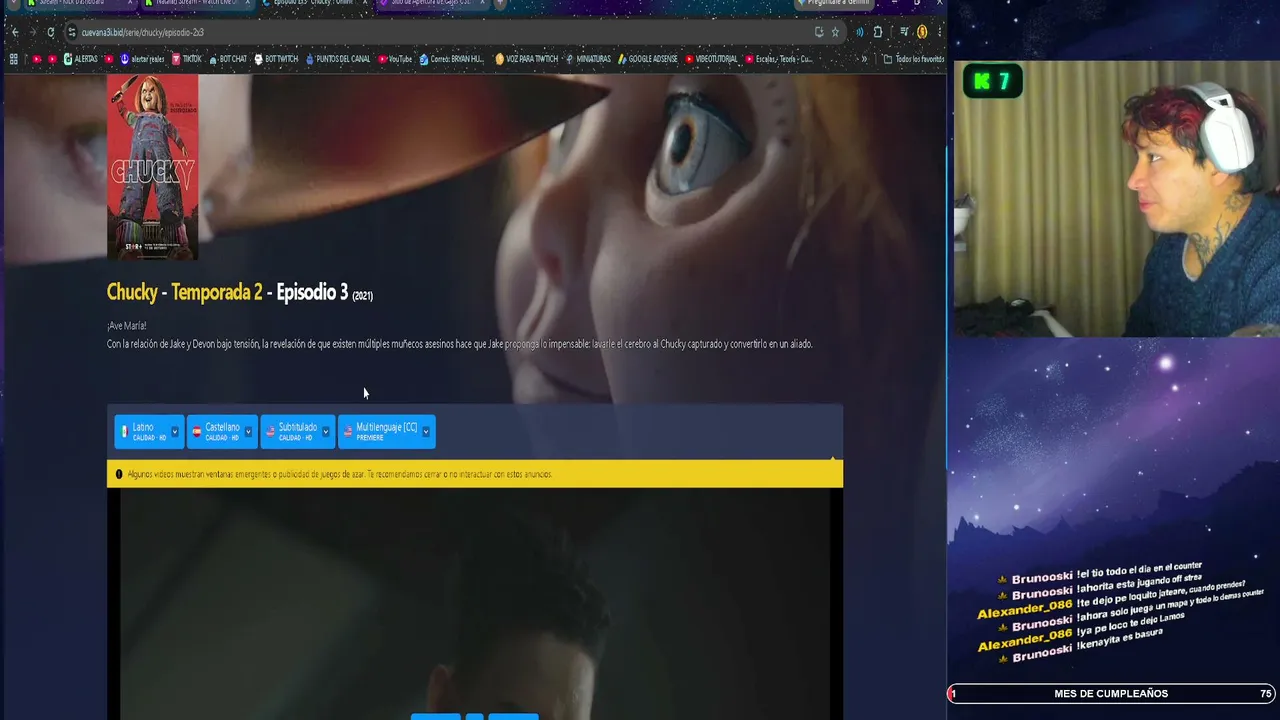Open the ALERTAS bookmark
Viewport: 1280px width, 720px height.
(80, 59)
